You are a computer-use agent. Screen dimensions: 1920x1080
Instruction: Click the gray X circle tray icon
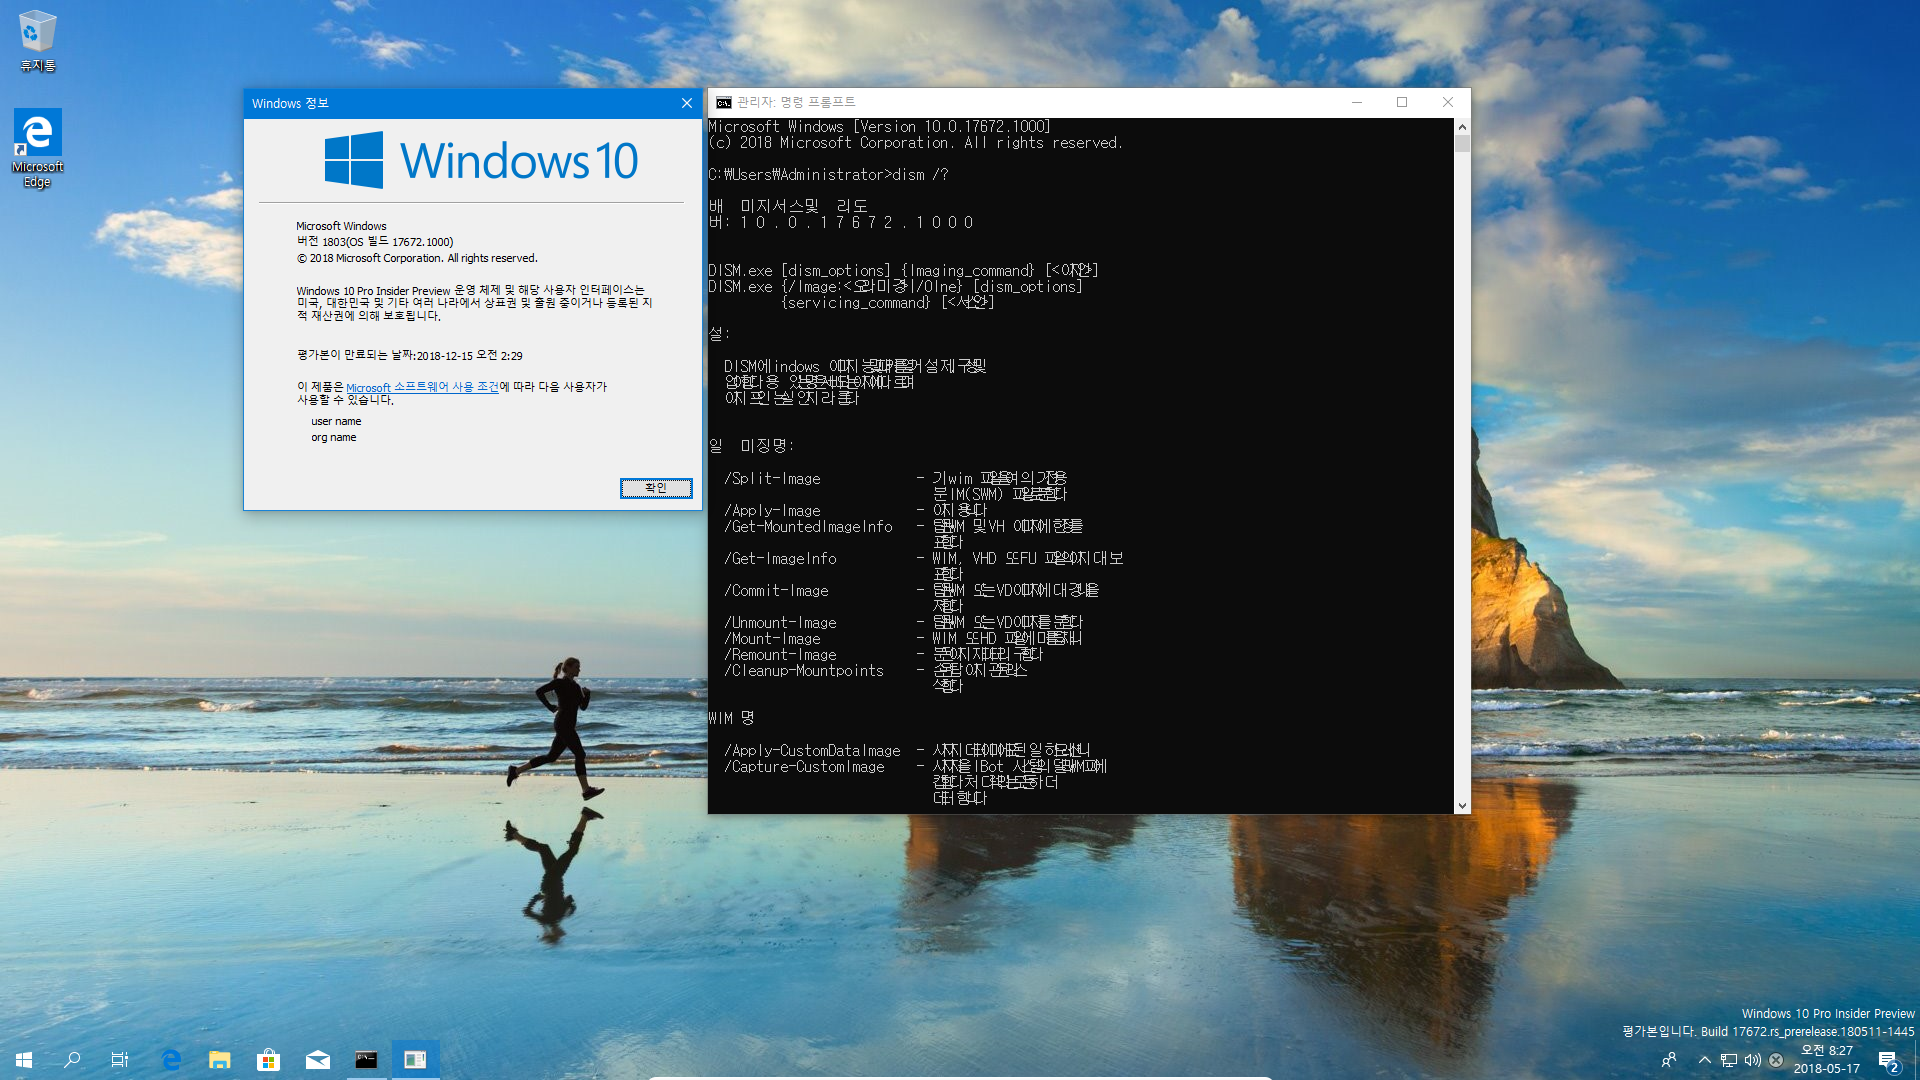click(x=1776, y=1060)
